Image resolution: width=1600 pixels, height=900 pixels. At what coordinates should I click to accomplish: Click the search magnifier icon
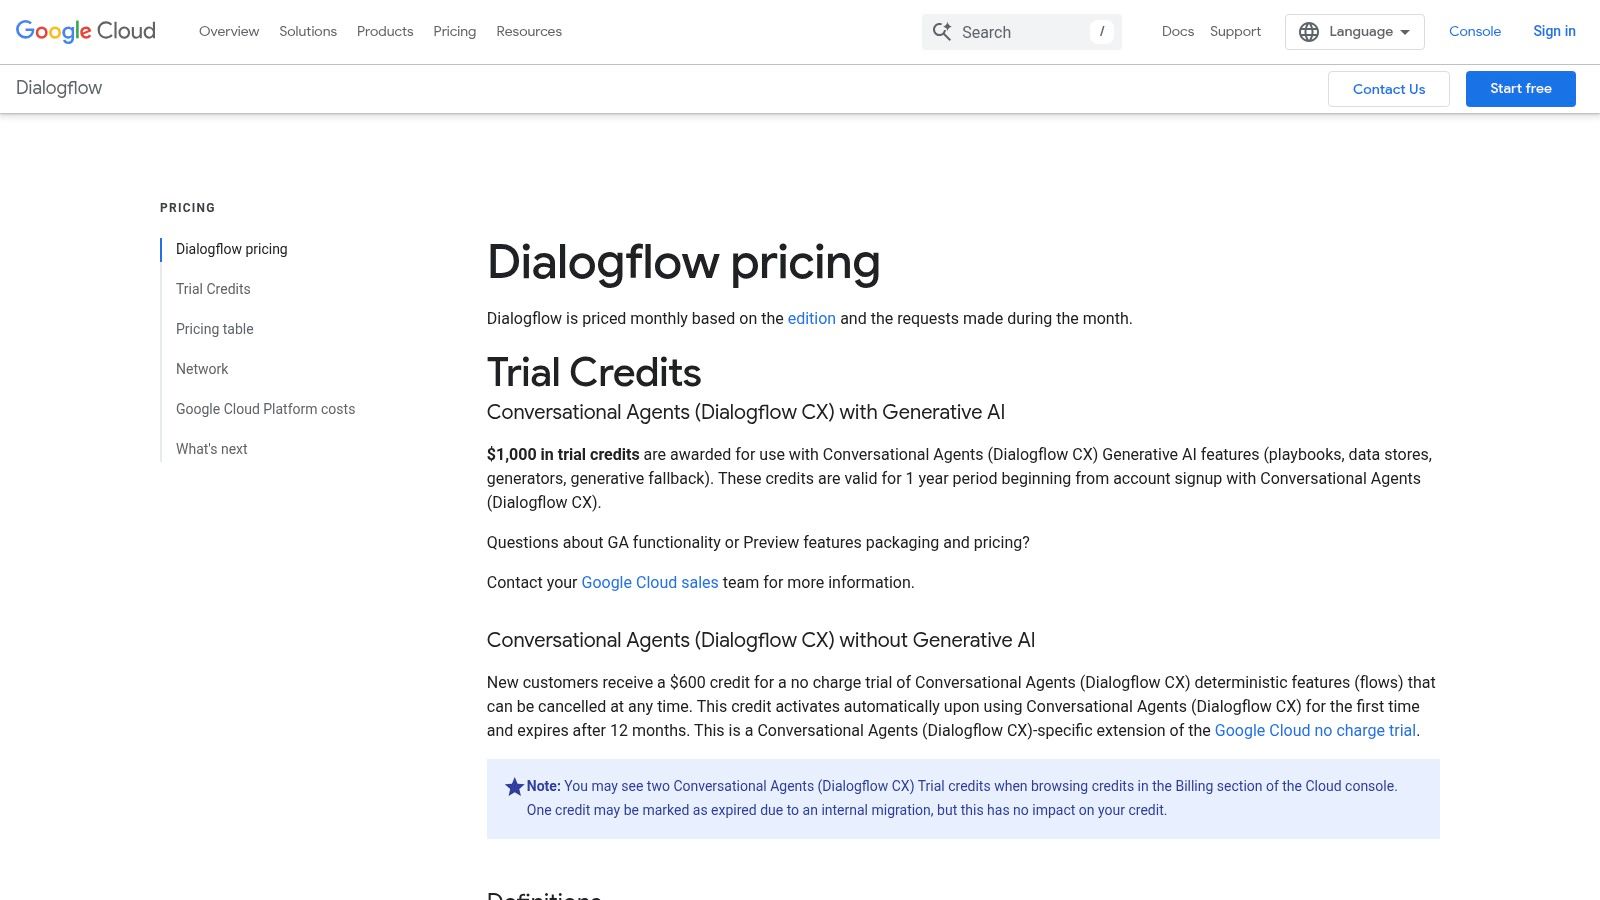[941, 31]
